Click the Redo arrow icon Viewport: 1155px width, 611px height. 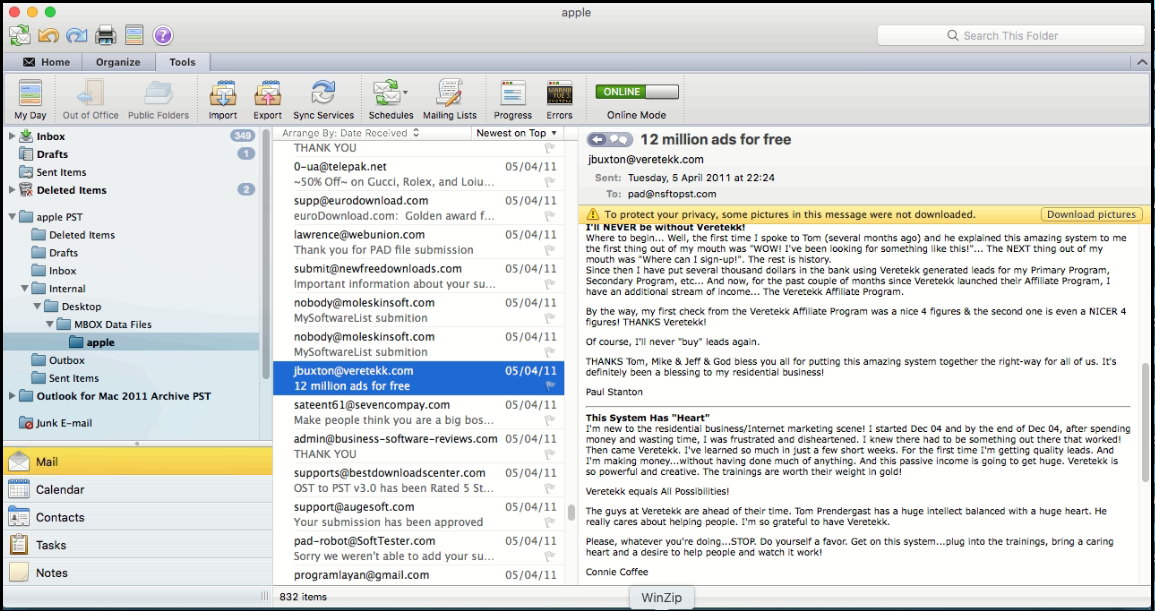(x=77, y=35)
